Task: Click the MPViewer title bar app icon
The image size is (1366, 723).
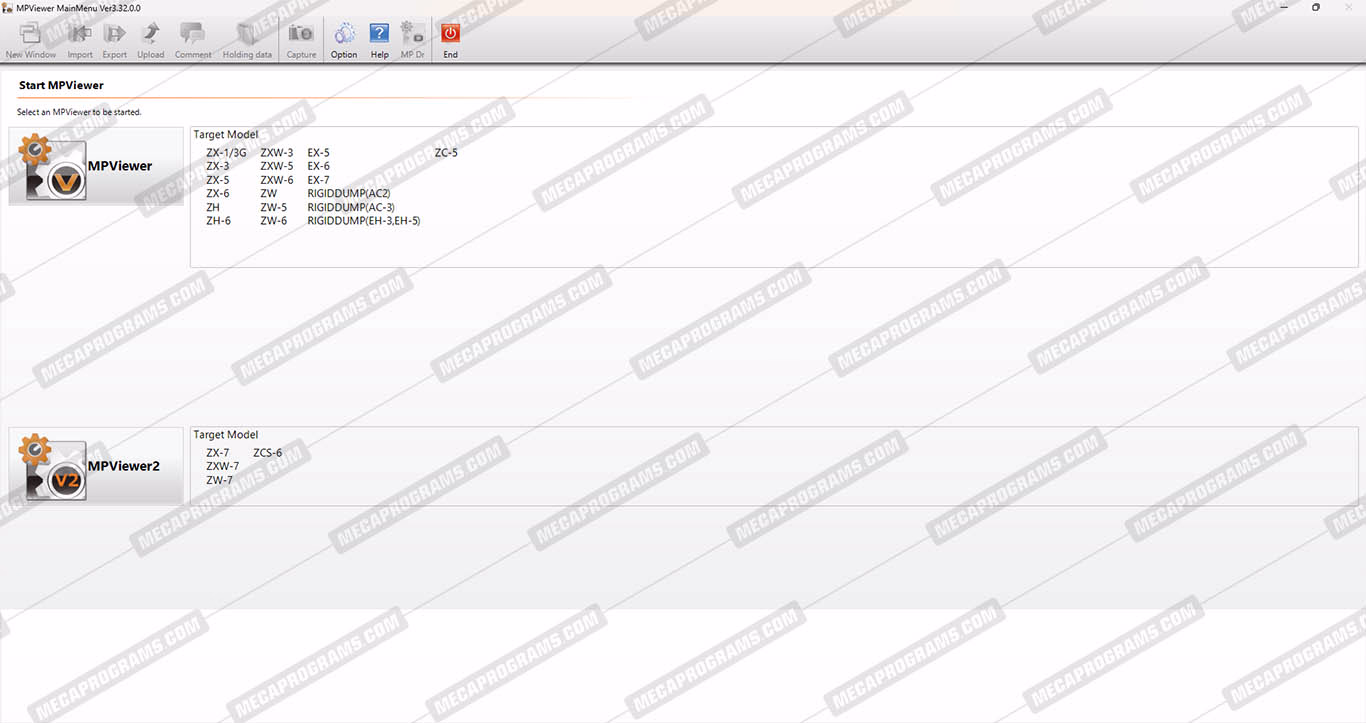Action: click(x=8, y=8)
